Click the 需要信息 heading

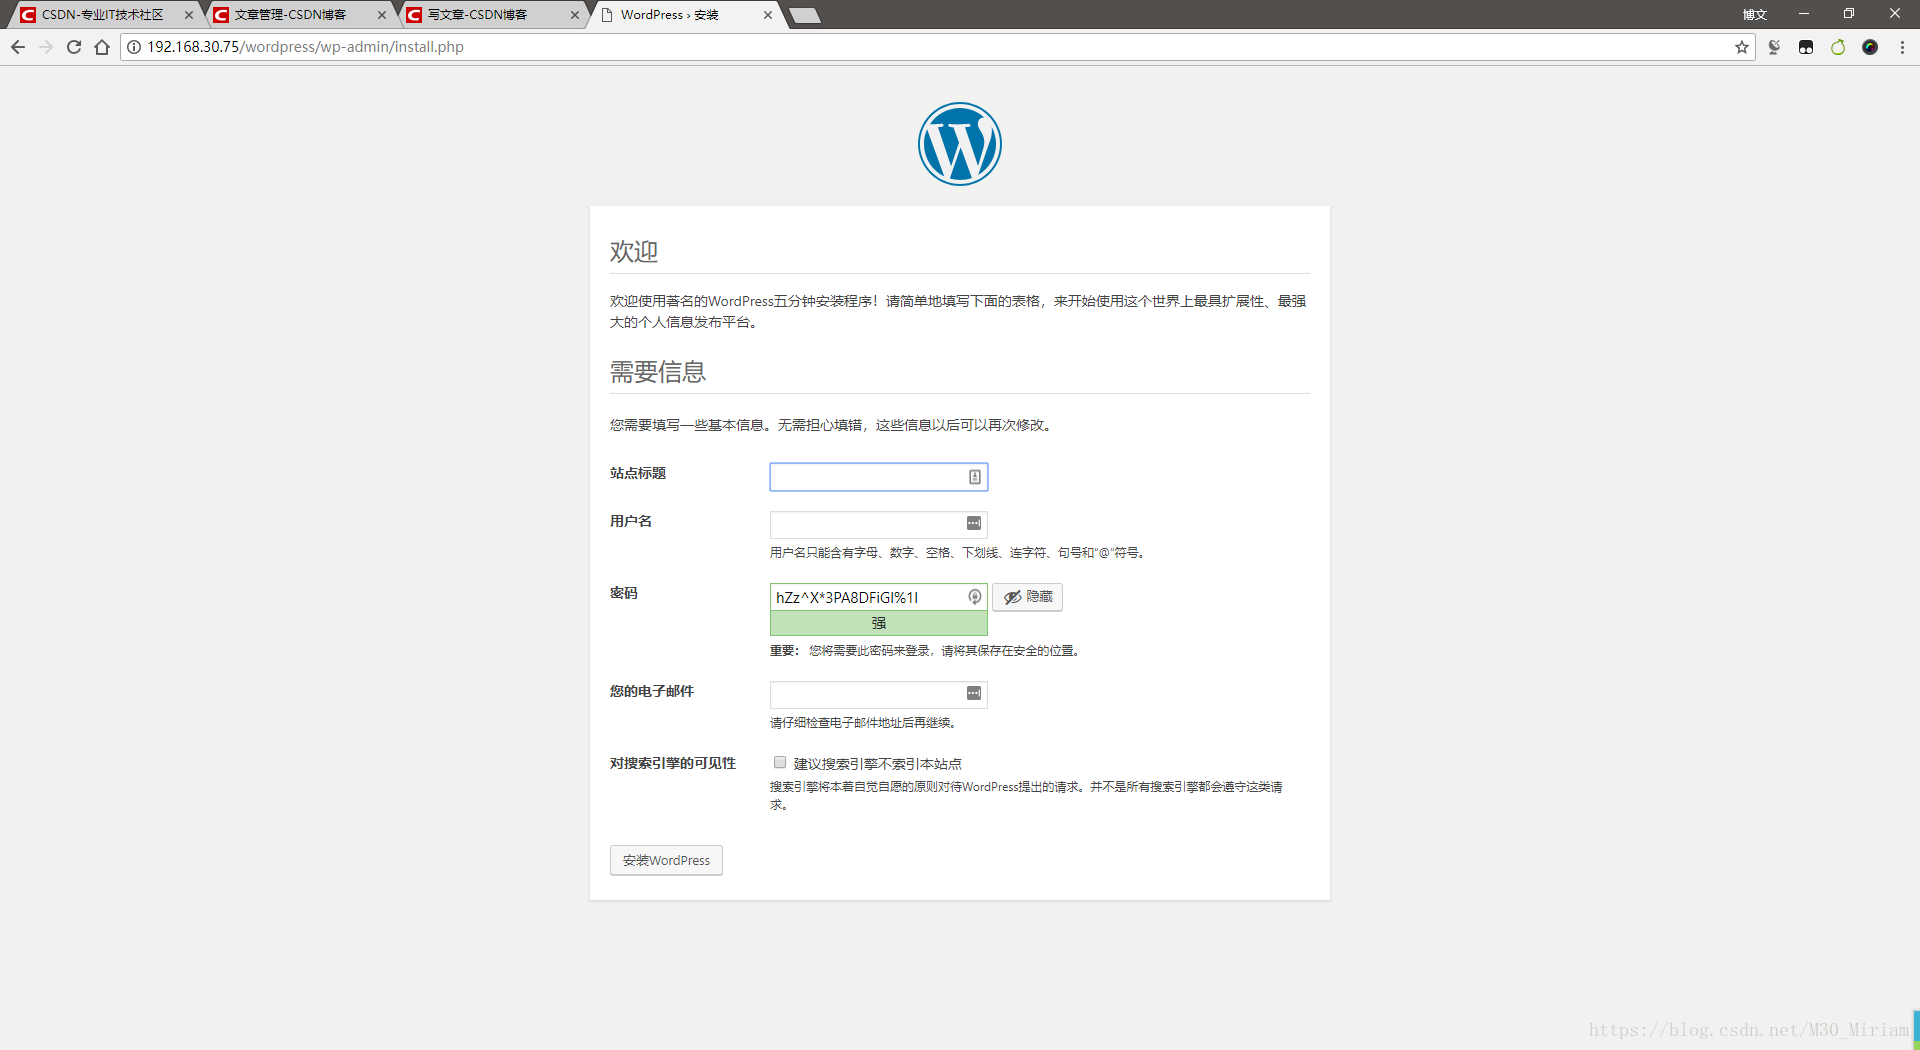coord(658,372)
